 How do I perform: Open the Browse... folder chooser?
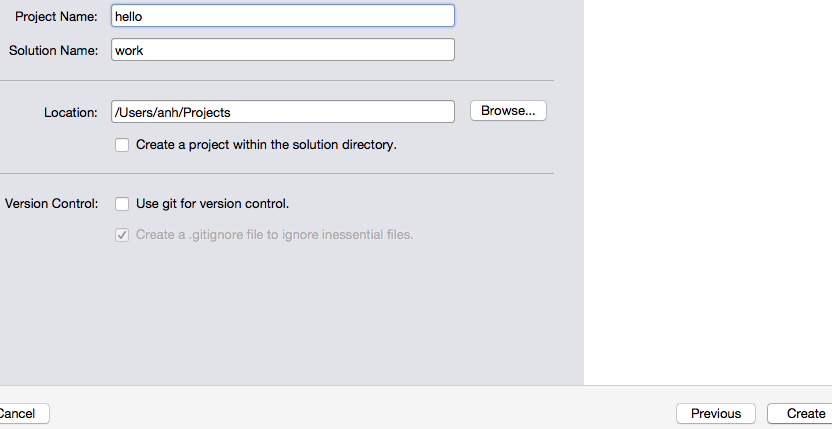(x=508, y=111)
